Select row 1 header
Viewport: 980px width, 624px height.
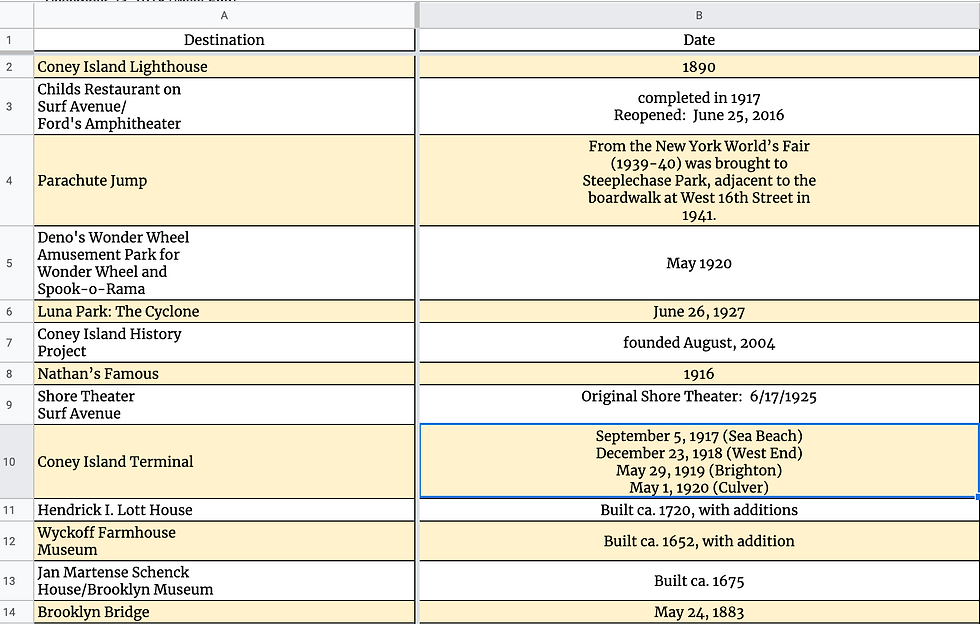(x=16, y=40)
